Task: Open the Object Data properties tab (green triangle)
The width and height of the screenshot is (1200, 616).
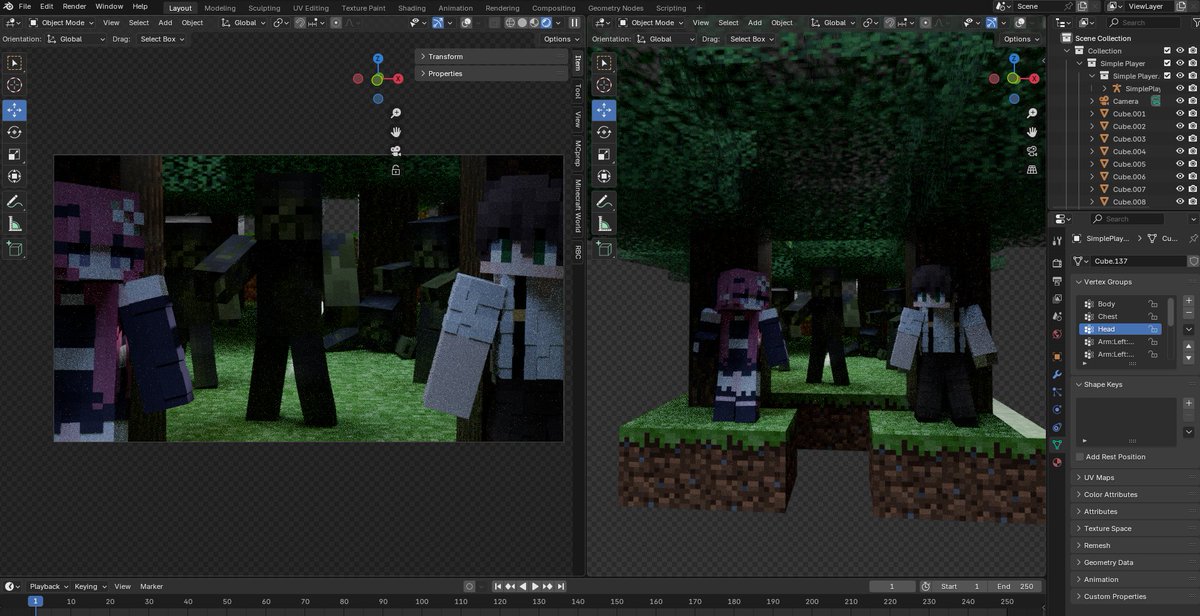Action: (x=1057, y=444)
